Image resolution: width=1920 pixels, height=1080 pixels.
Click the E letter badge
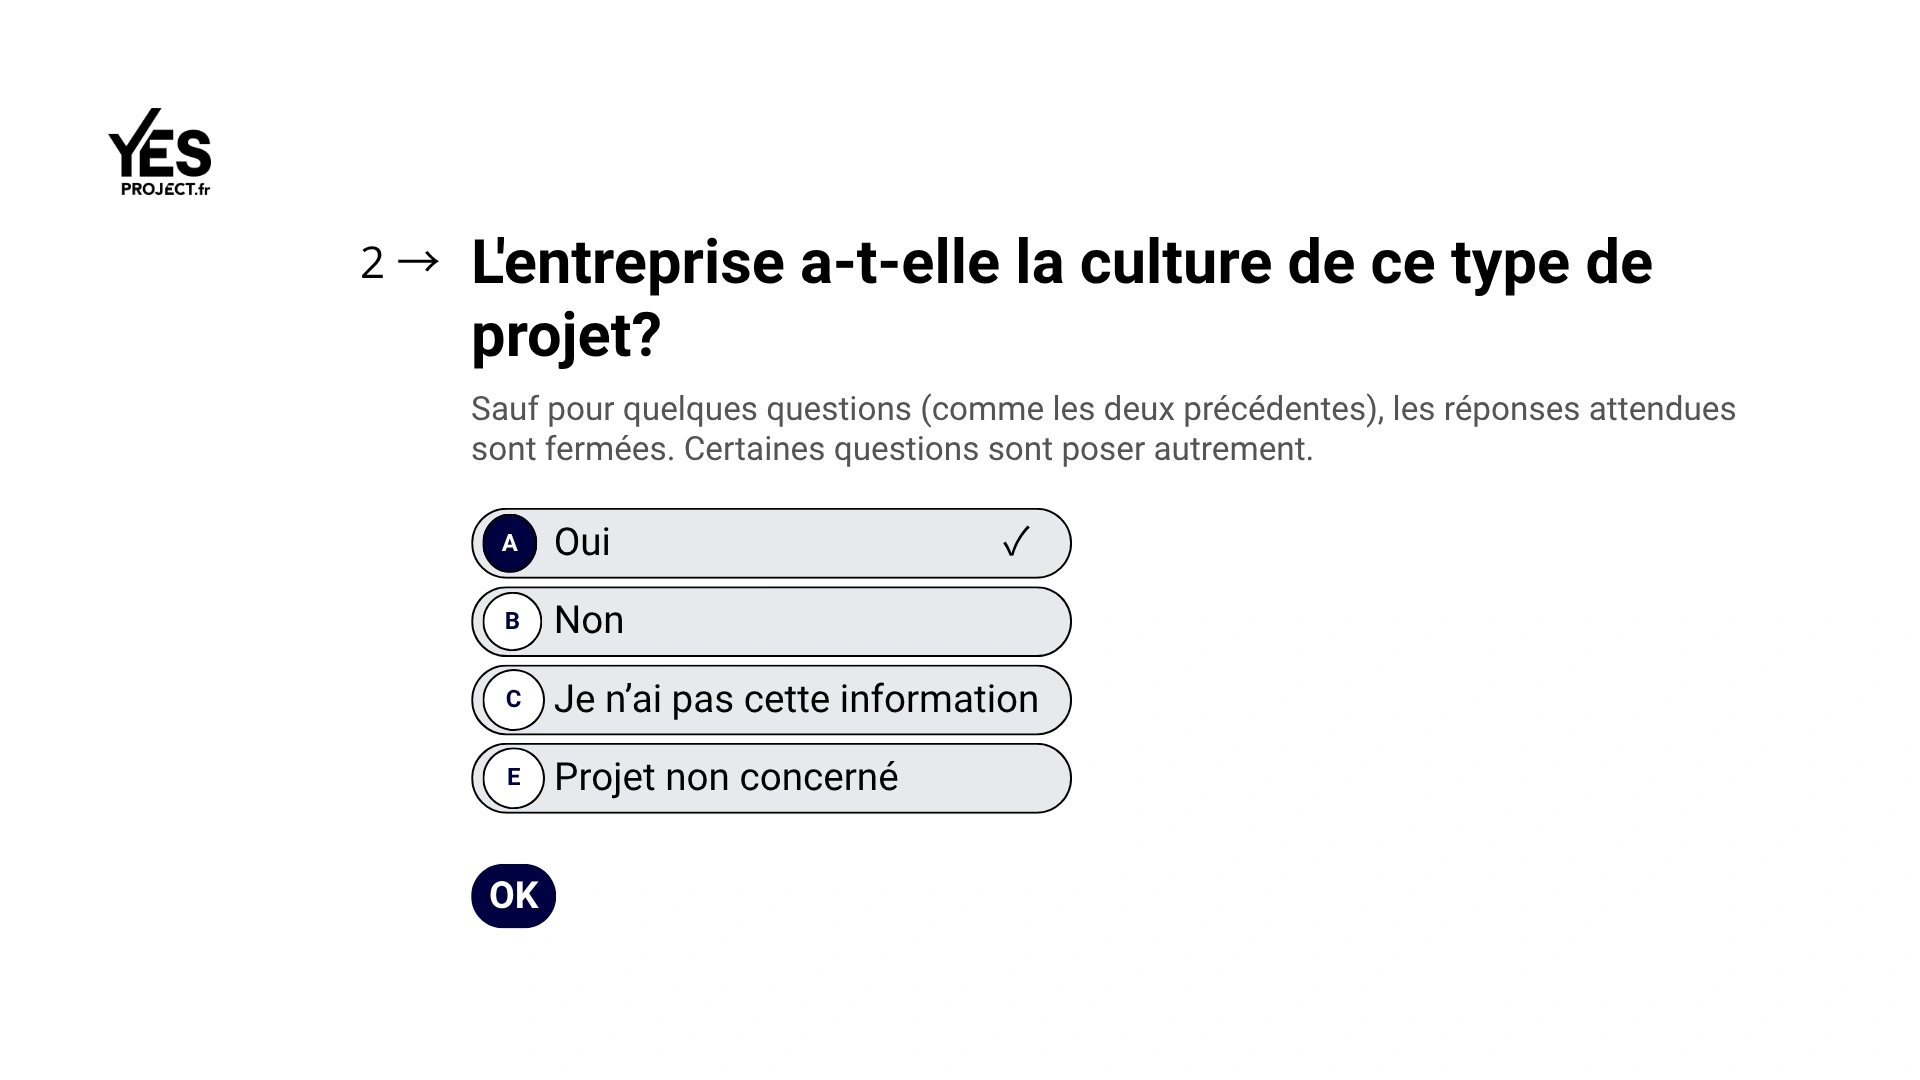pos(513,777)
